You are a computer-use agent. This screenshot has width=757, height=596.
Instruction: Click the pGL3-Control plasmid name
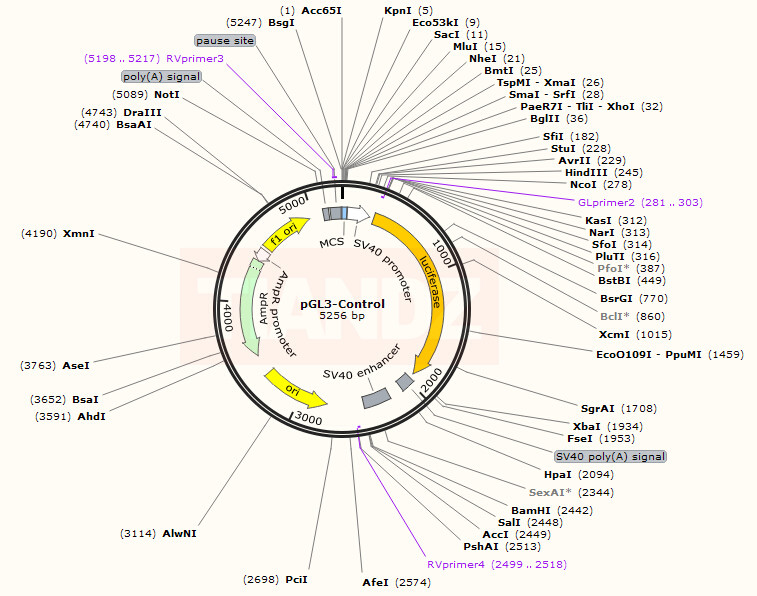point(343,303)
